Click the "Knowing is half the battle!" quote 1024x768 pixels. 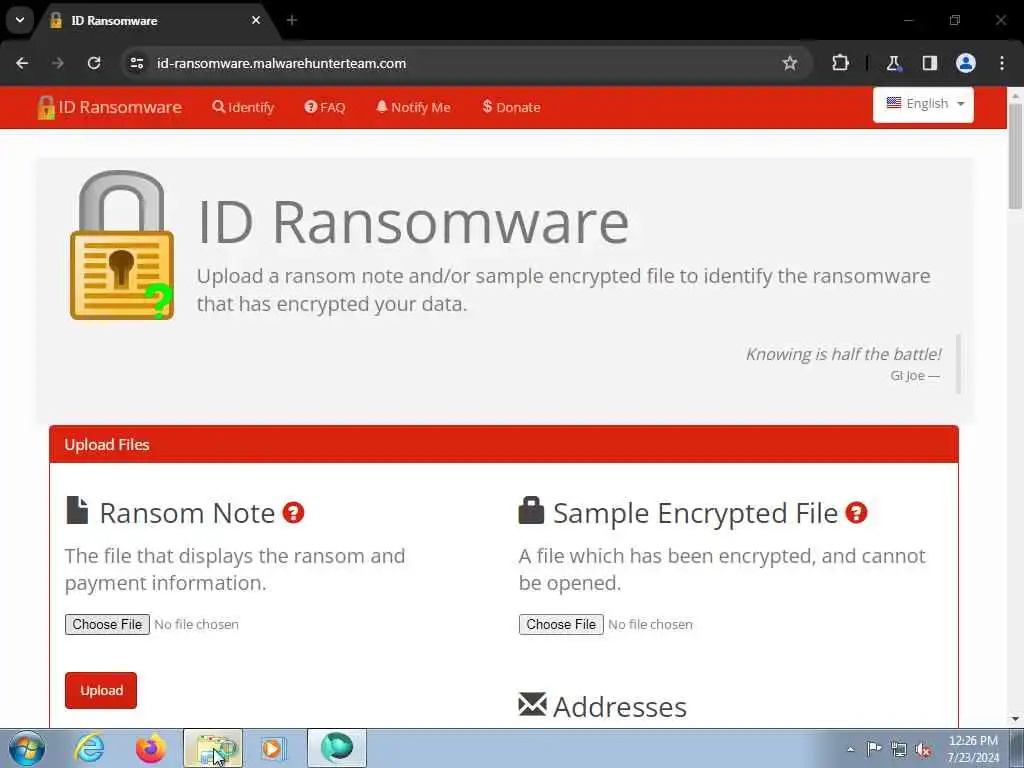coord(843,354)
